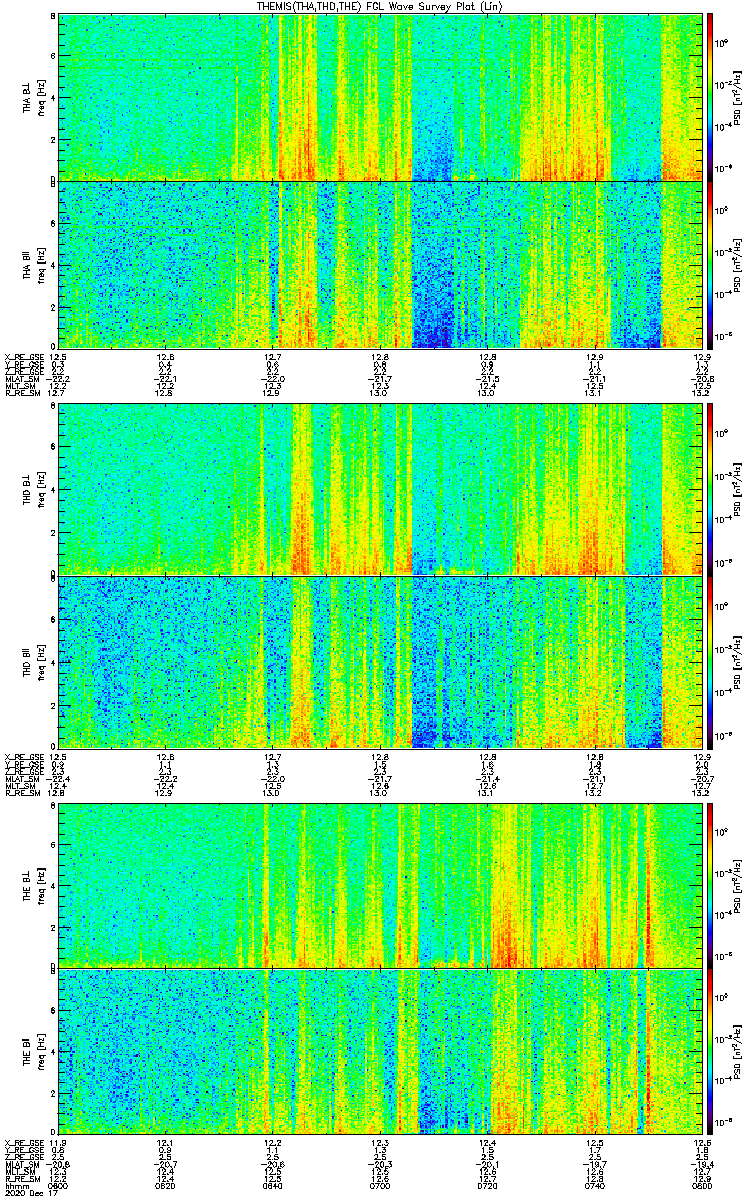This screenshot has width=750, height=1200.
Task: Click the 0600 time tick label
Action: point(58,1186)
